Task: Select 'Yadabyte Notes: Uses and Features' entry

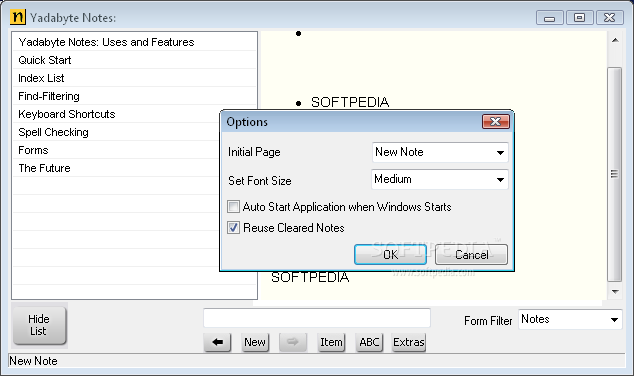Action: pyautogui.click(x=135, y=42)
